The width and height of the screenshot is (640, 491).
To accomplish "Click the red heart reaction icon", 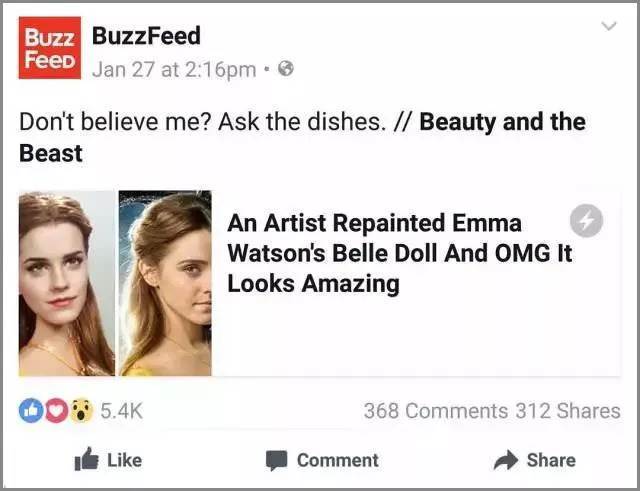I will (56, 411).
